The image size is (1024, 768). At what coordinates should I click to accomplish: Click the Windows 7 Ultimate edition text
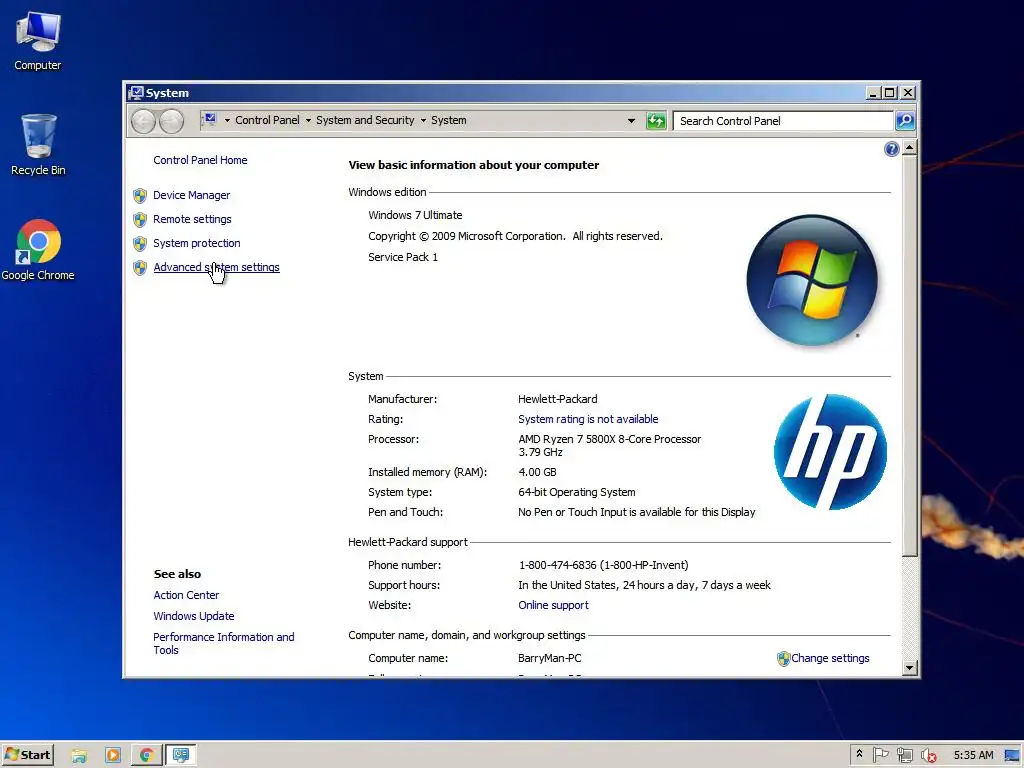(x=415, y=216)
